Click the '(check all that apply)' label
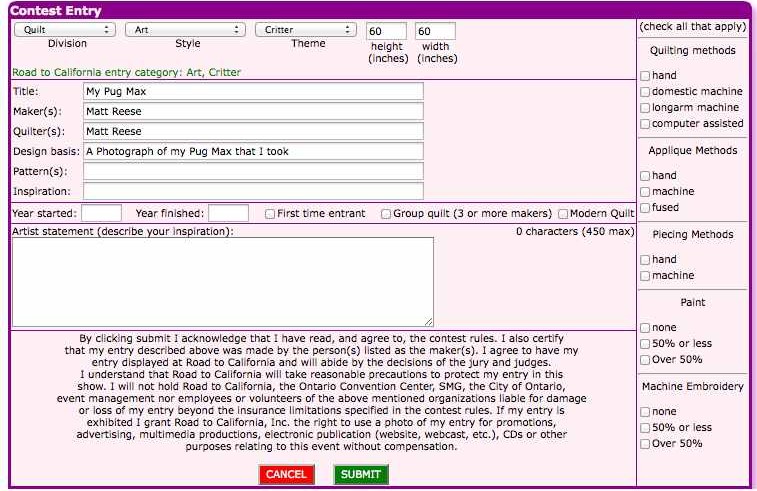Image resolution: width=757 pixels, height=491 pixels. pyautogui.click(x=693, y=27)
